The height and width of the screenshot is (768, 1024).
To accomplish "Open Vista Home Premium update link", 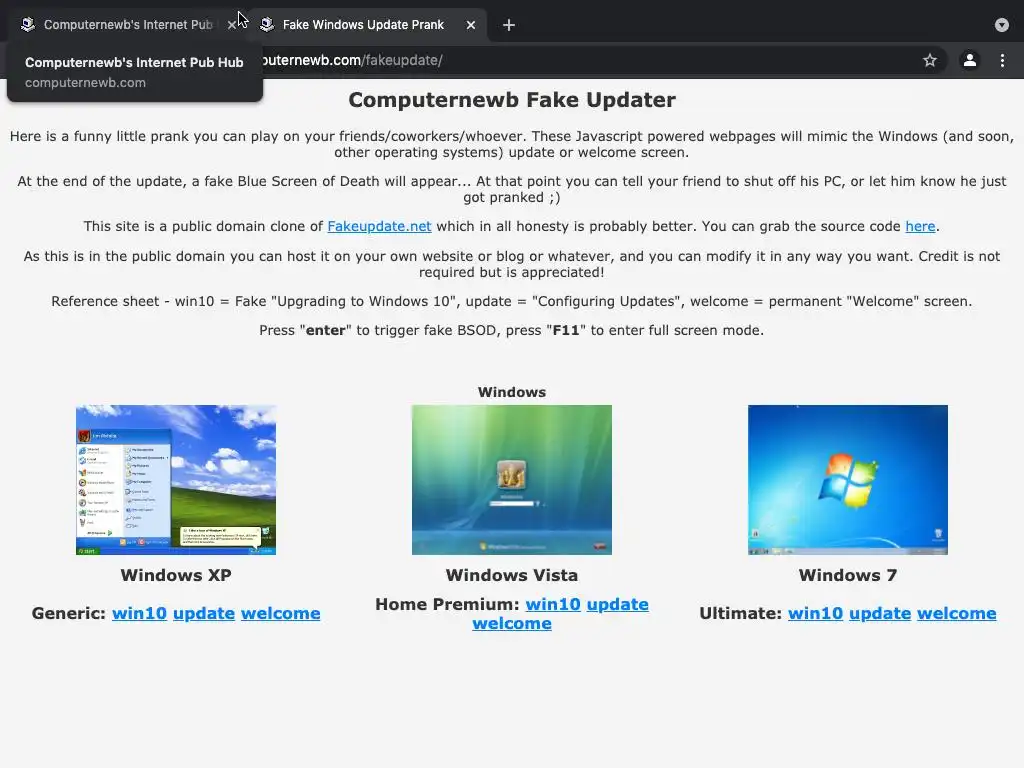I will point(618,604).
